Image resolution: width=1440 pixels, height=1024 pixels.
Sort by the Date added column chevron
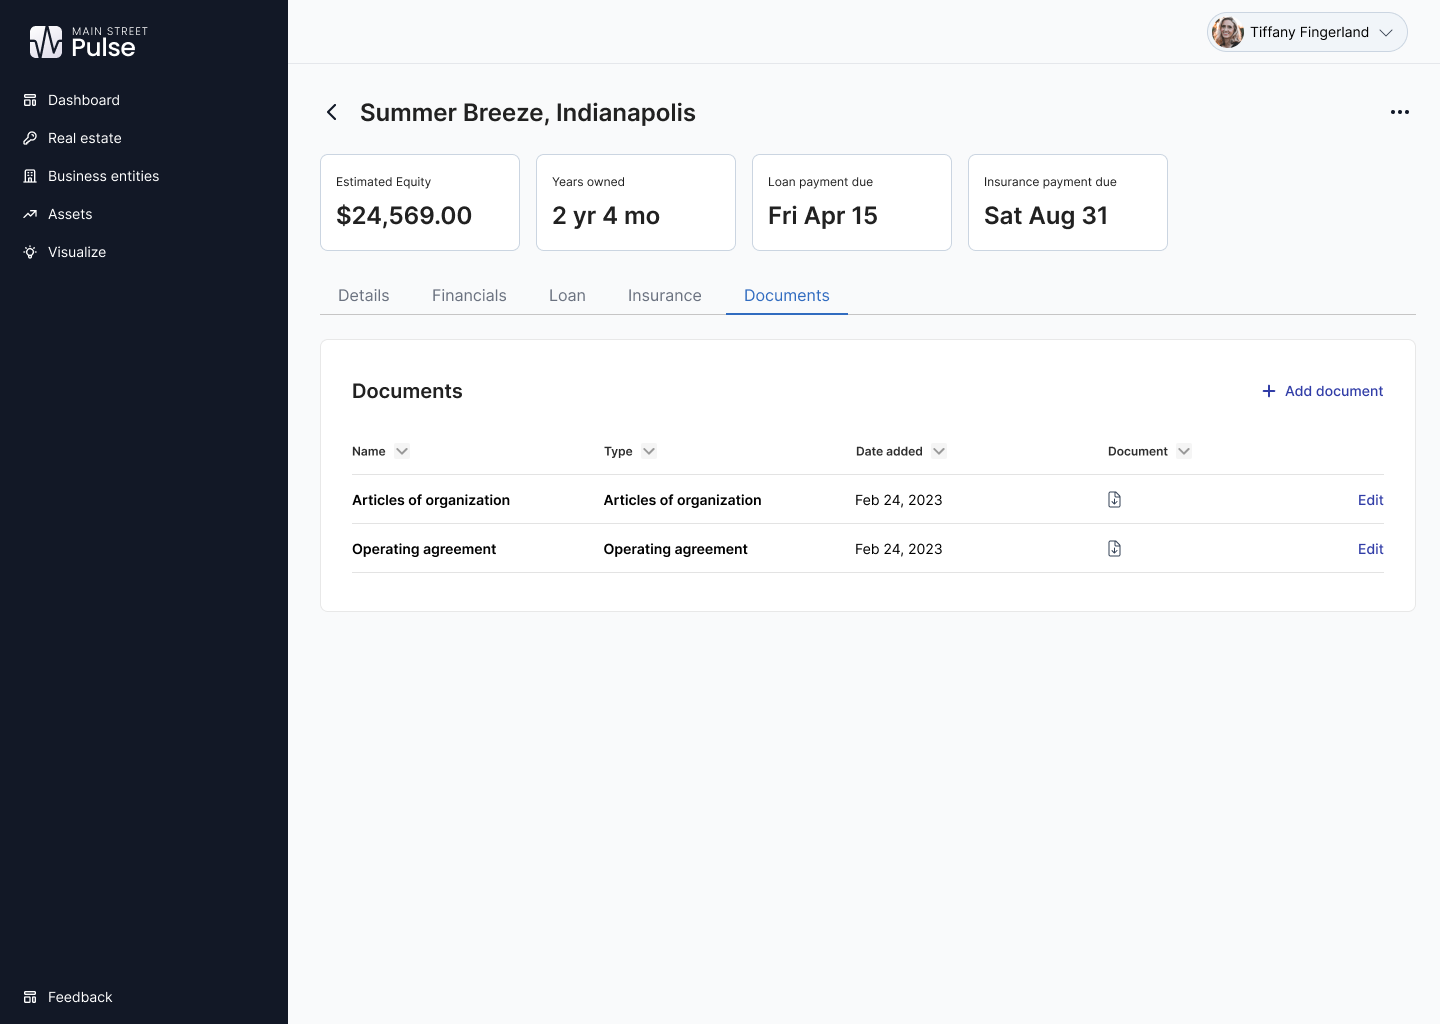pyautogui.click(x=939, y=451)
